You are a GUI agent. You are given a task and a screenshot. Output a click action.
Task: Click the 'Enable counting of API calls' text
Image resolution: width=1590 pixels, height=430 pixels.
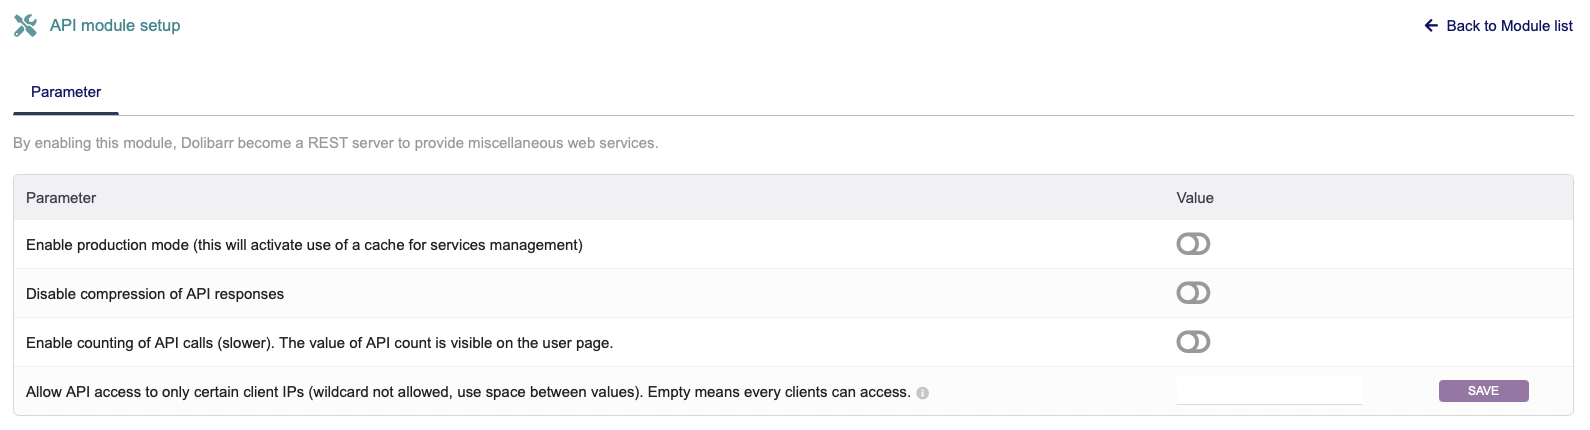point(150,343)
